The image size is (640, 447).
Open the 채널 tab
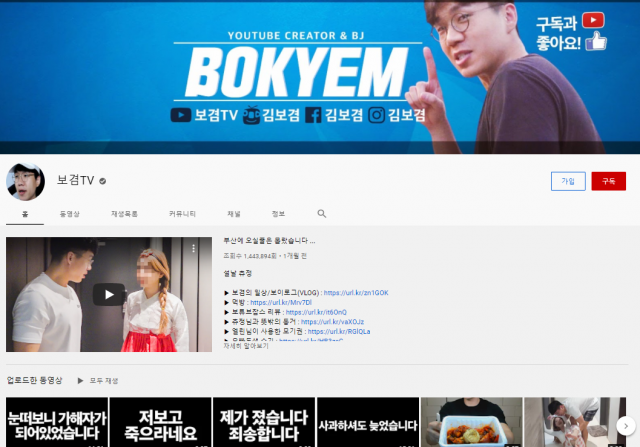point(234,214)
